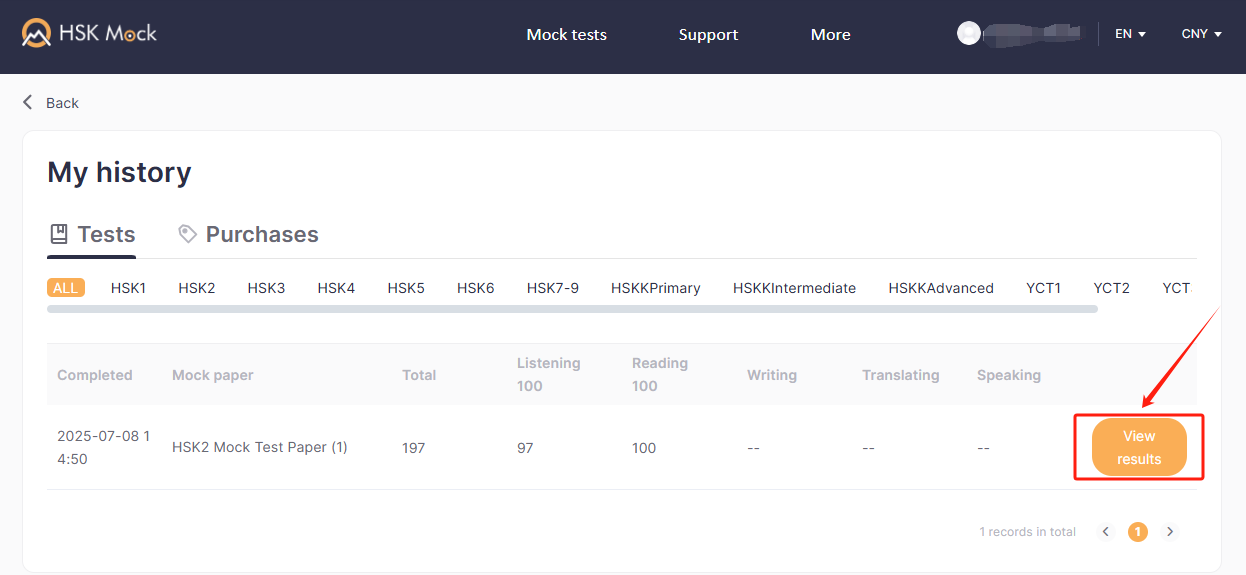Open the Support menu item

[x=708, y=34]
